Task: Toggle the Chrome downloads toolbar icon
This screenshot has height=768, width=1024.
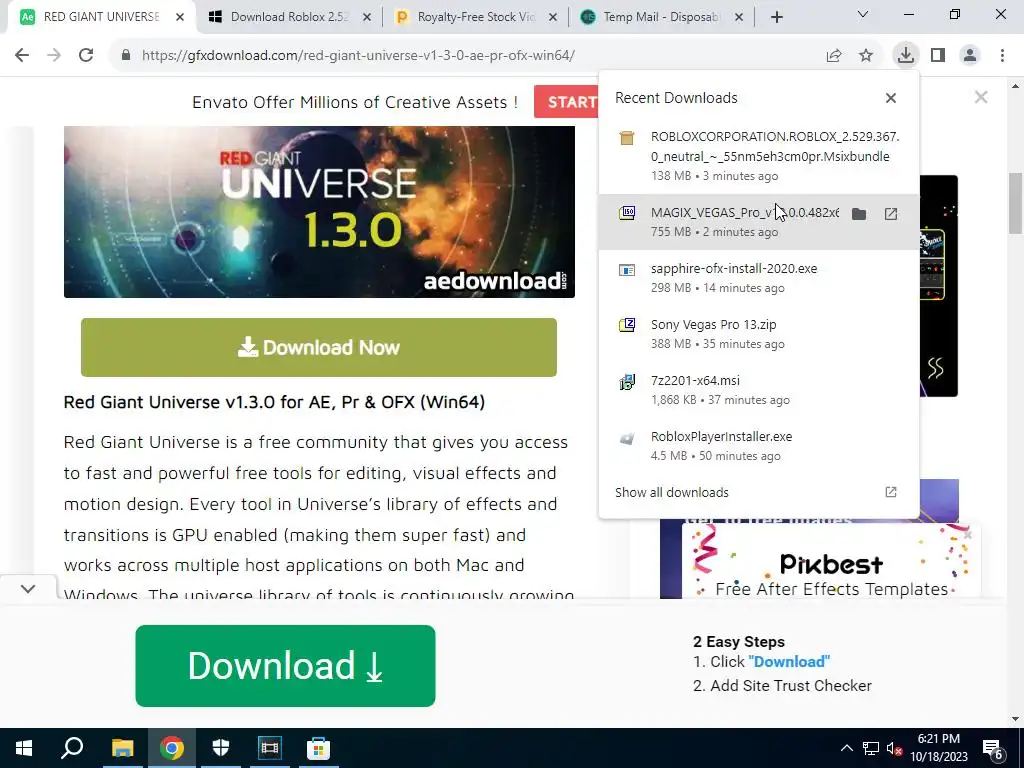Action: [905, 55]
